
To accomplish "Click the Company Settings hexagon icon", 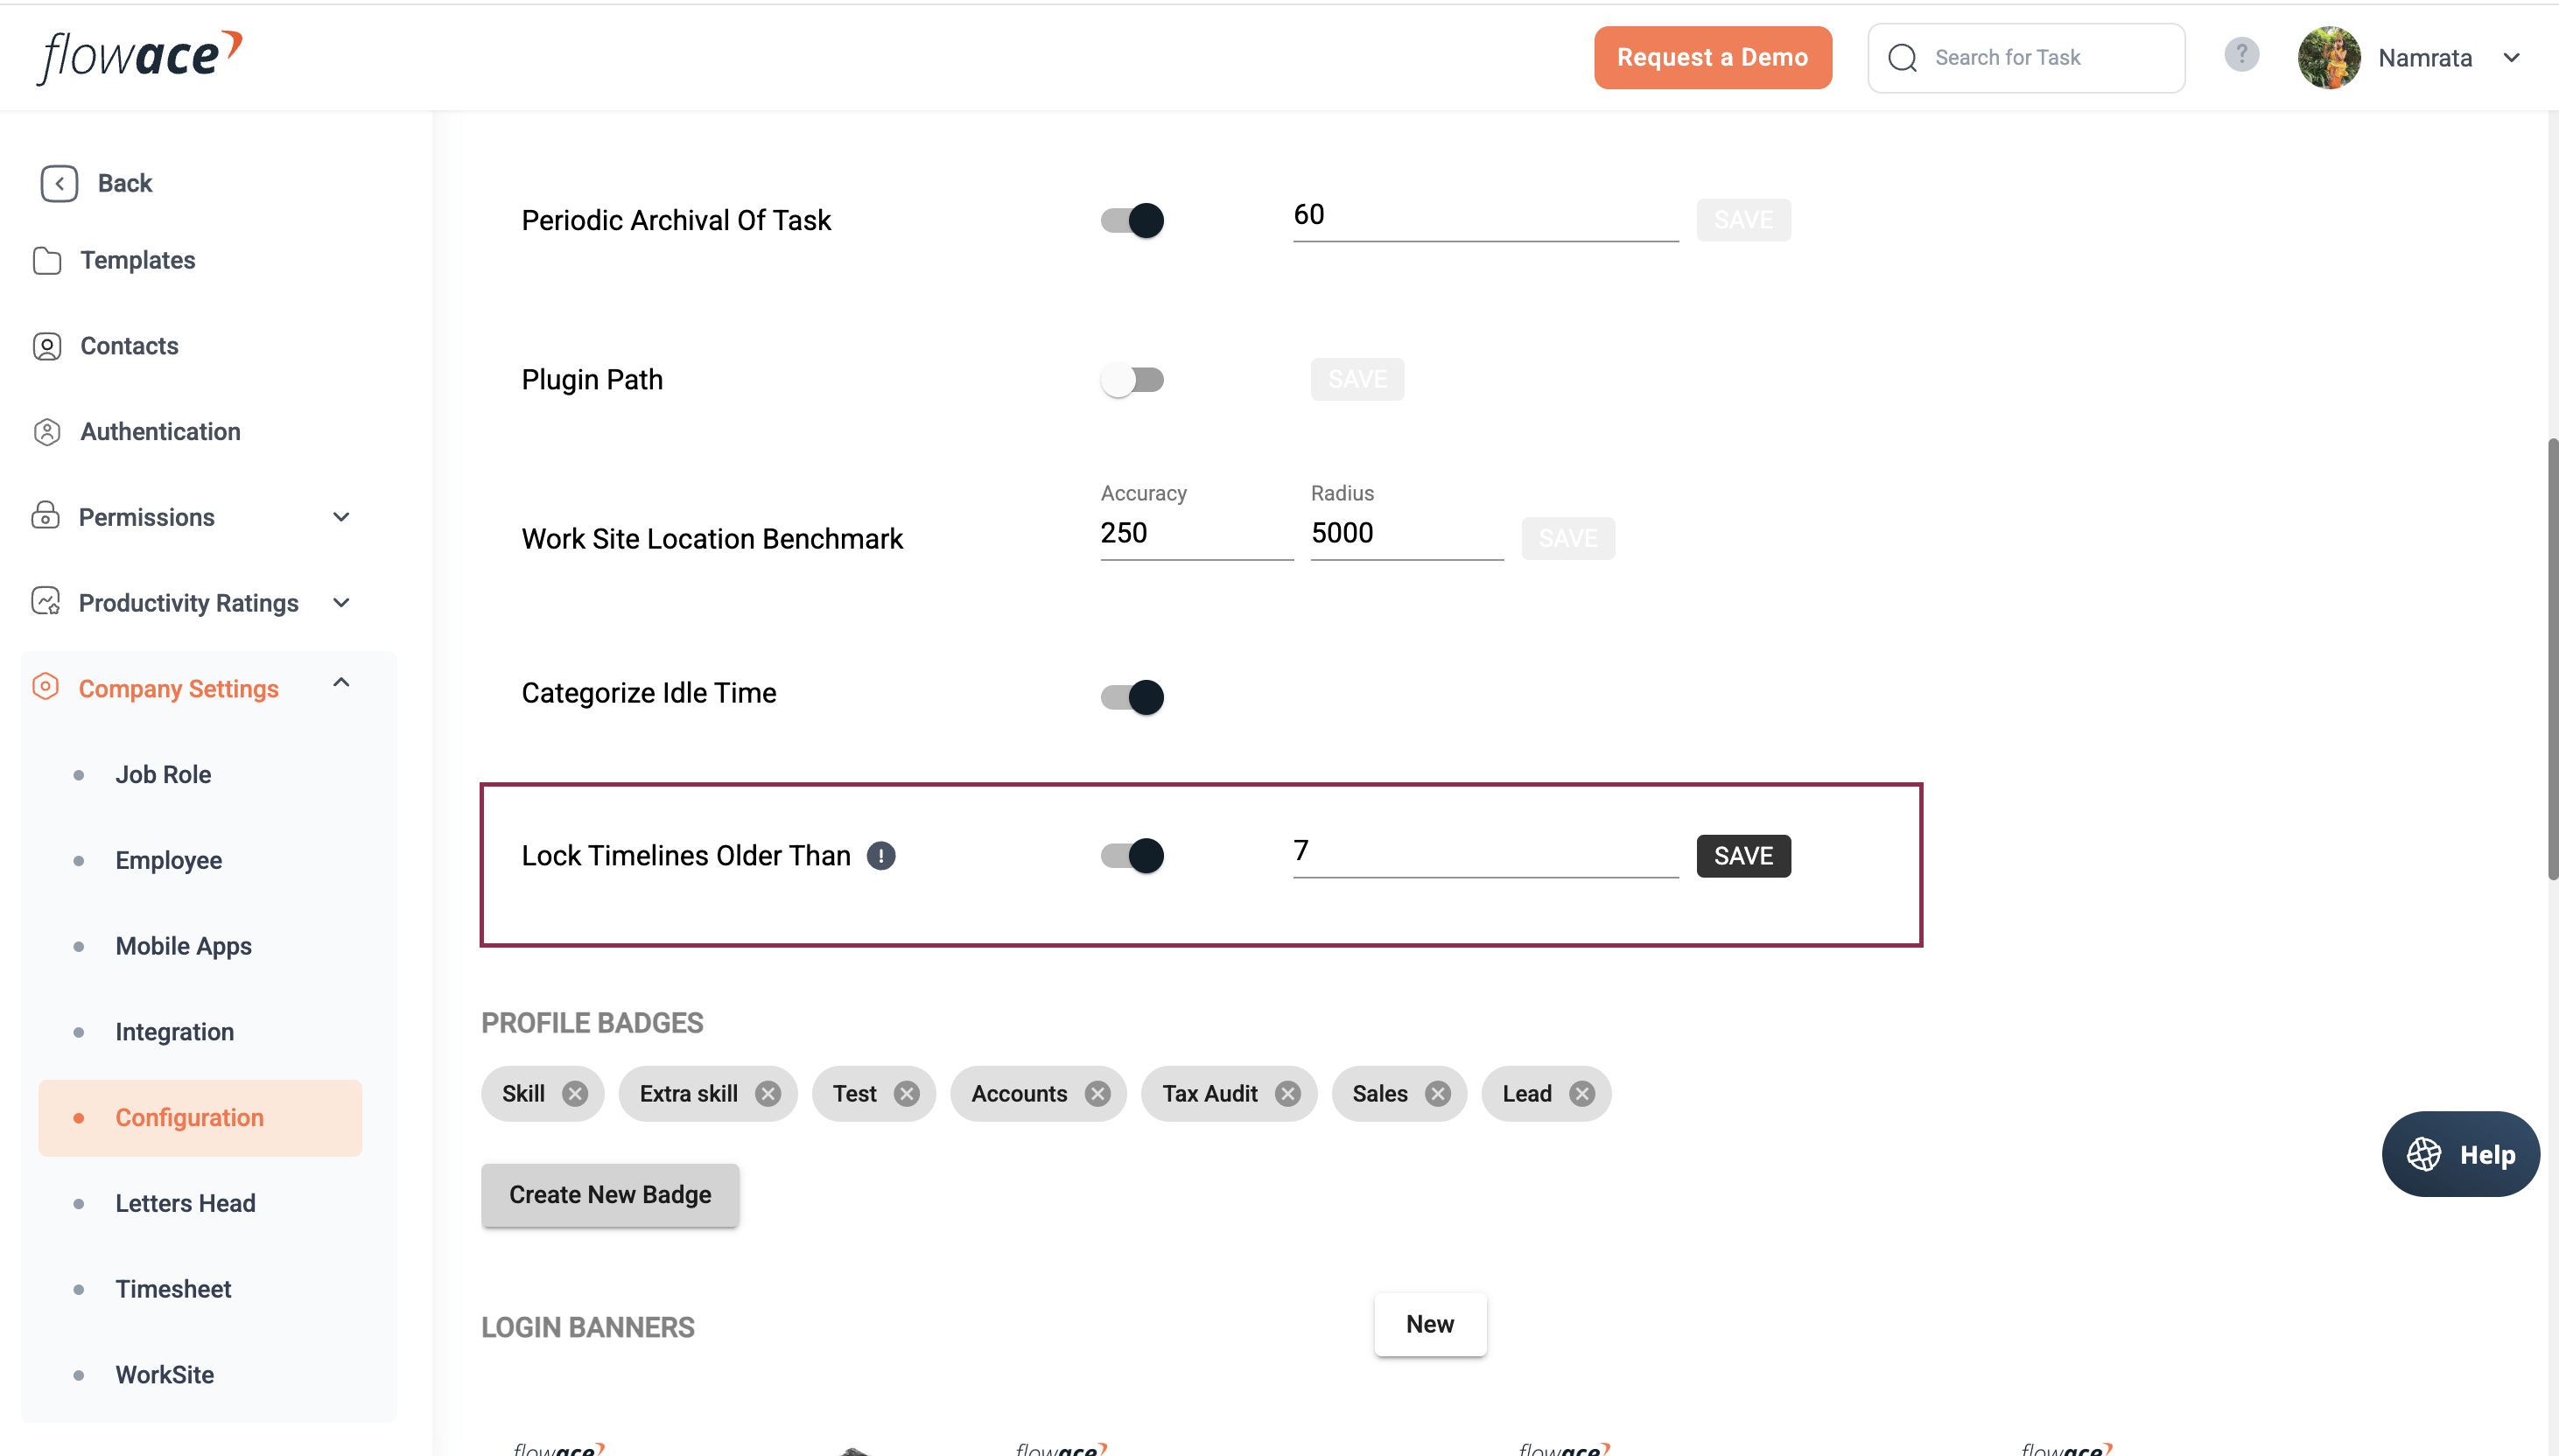I will (46, 687).
